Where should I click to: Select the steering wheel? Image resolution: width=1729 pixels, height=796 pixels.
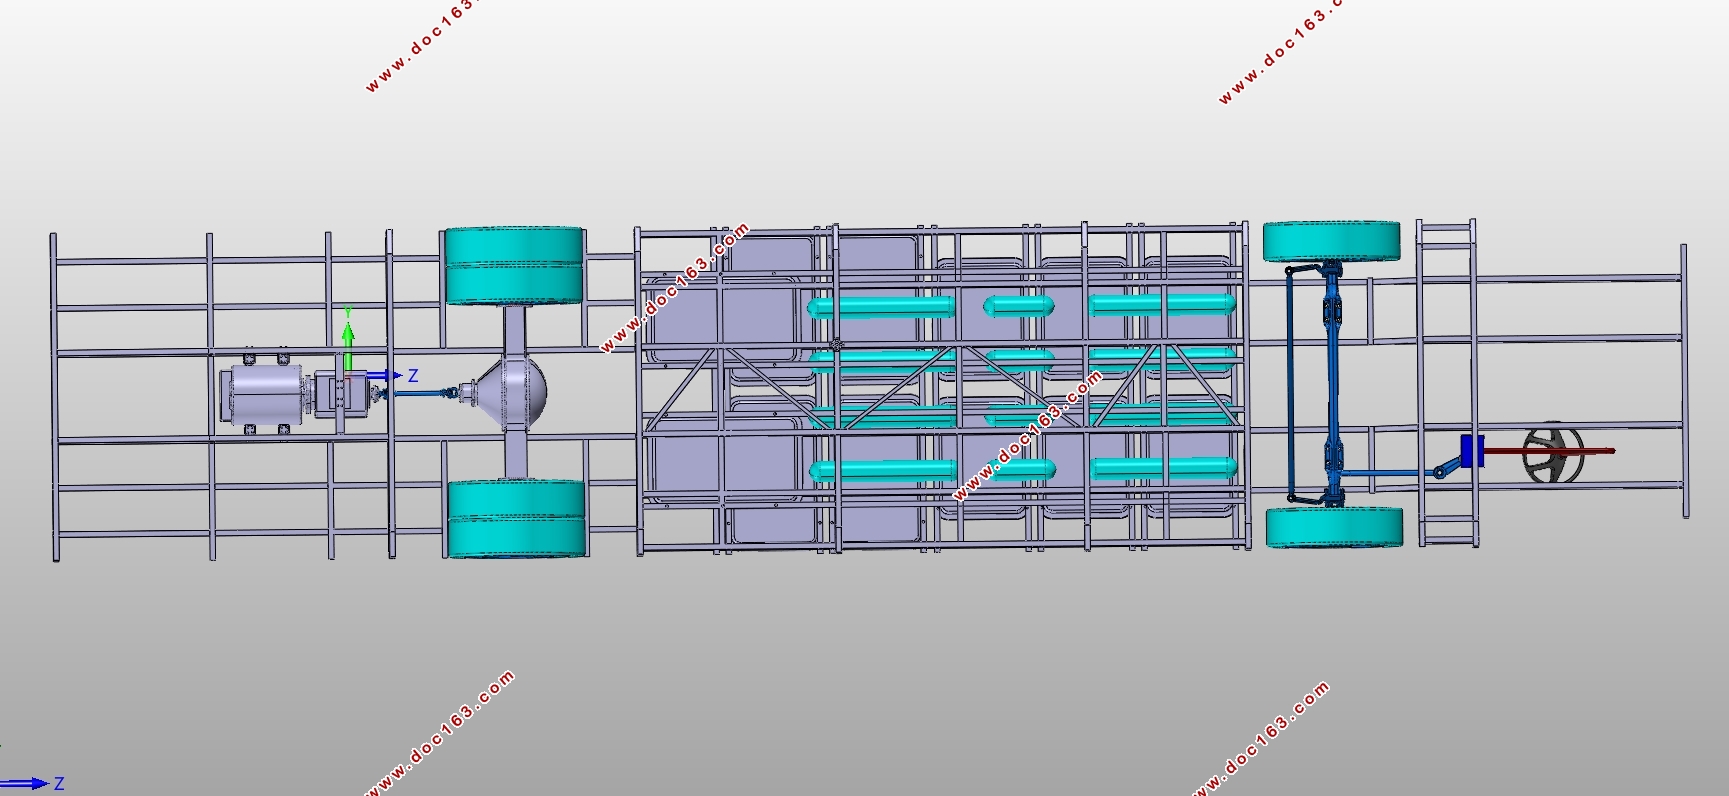pyautogui.click(x=1553, y=454)
